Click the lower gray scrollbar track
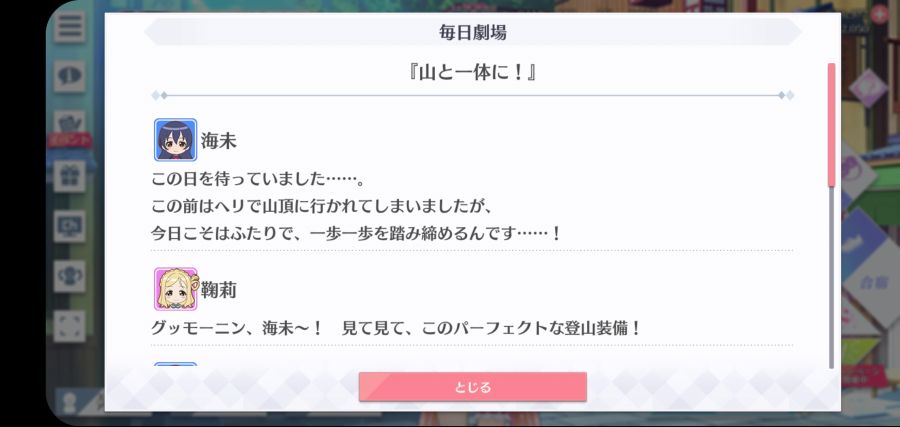 831,278
